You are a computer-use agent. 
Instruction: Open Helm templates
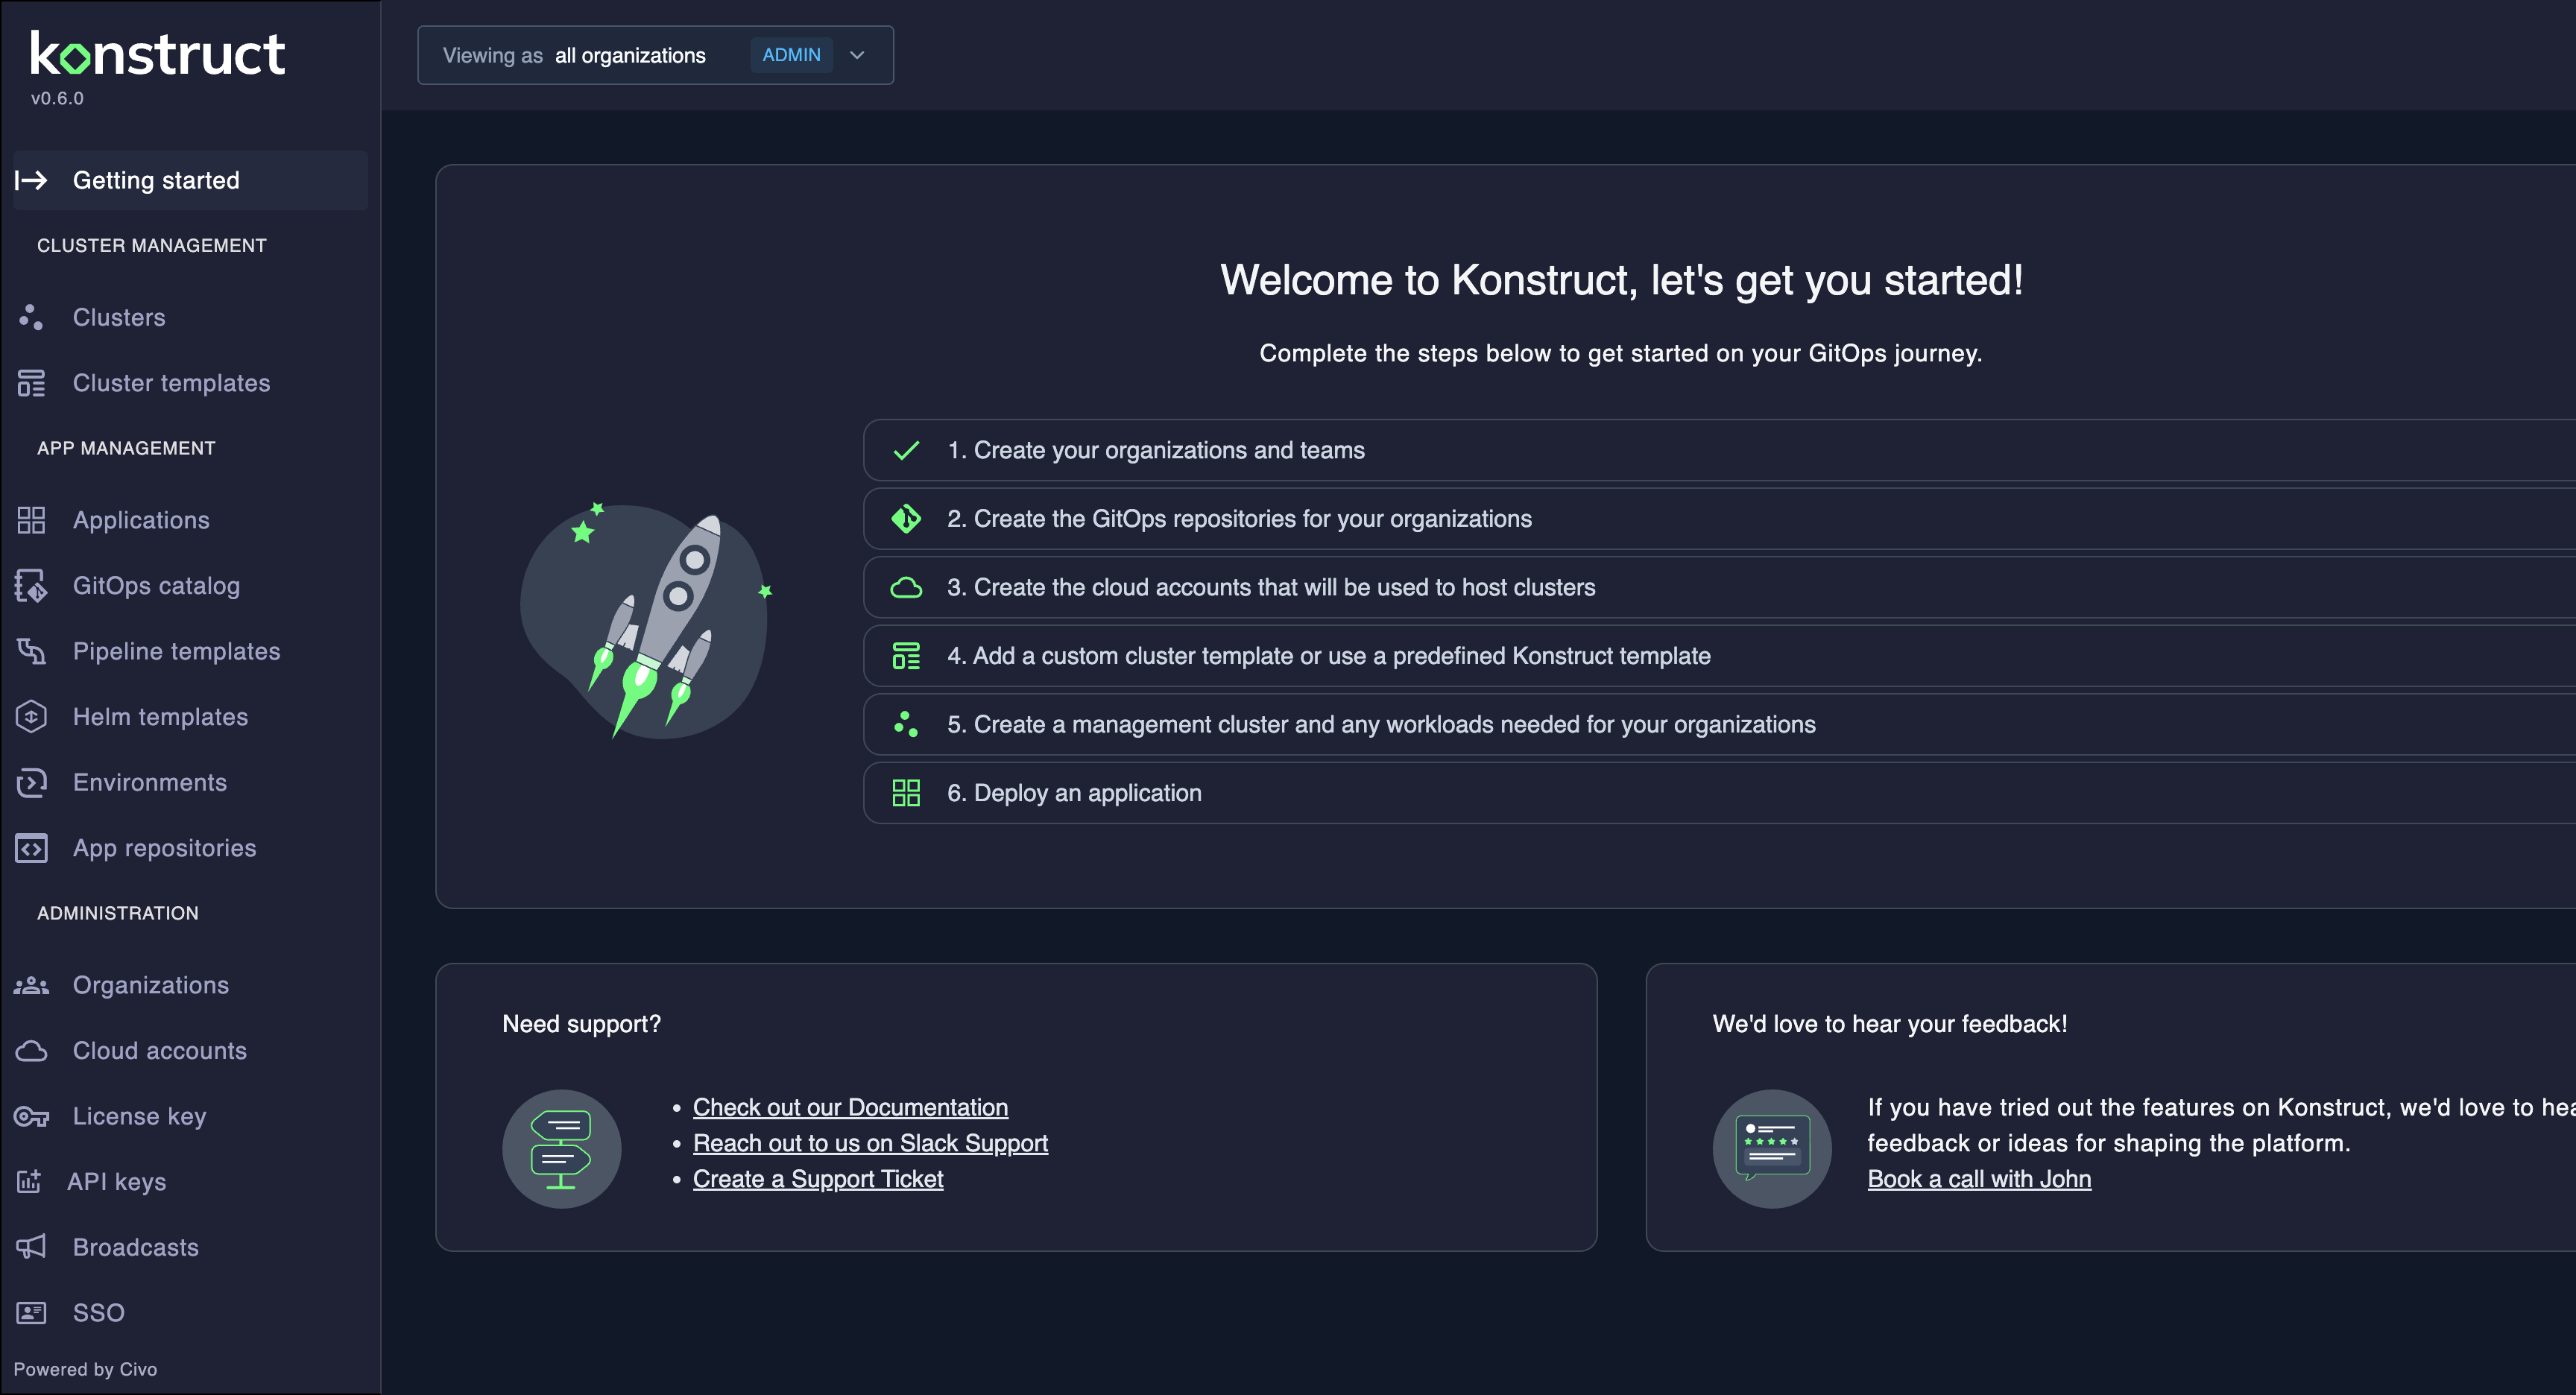pos(190,717)
